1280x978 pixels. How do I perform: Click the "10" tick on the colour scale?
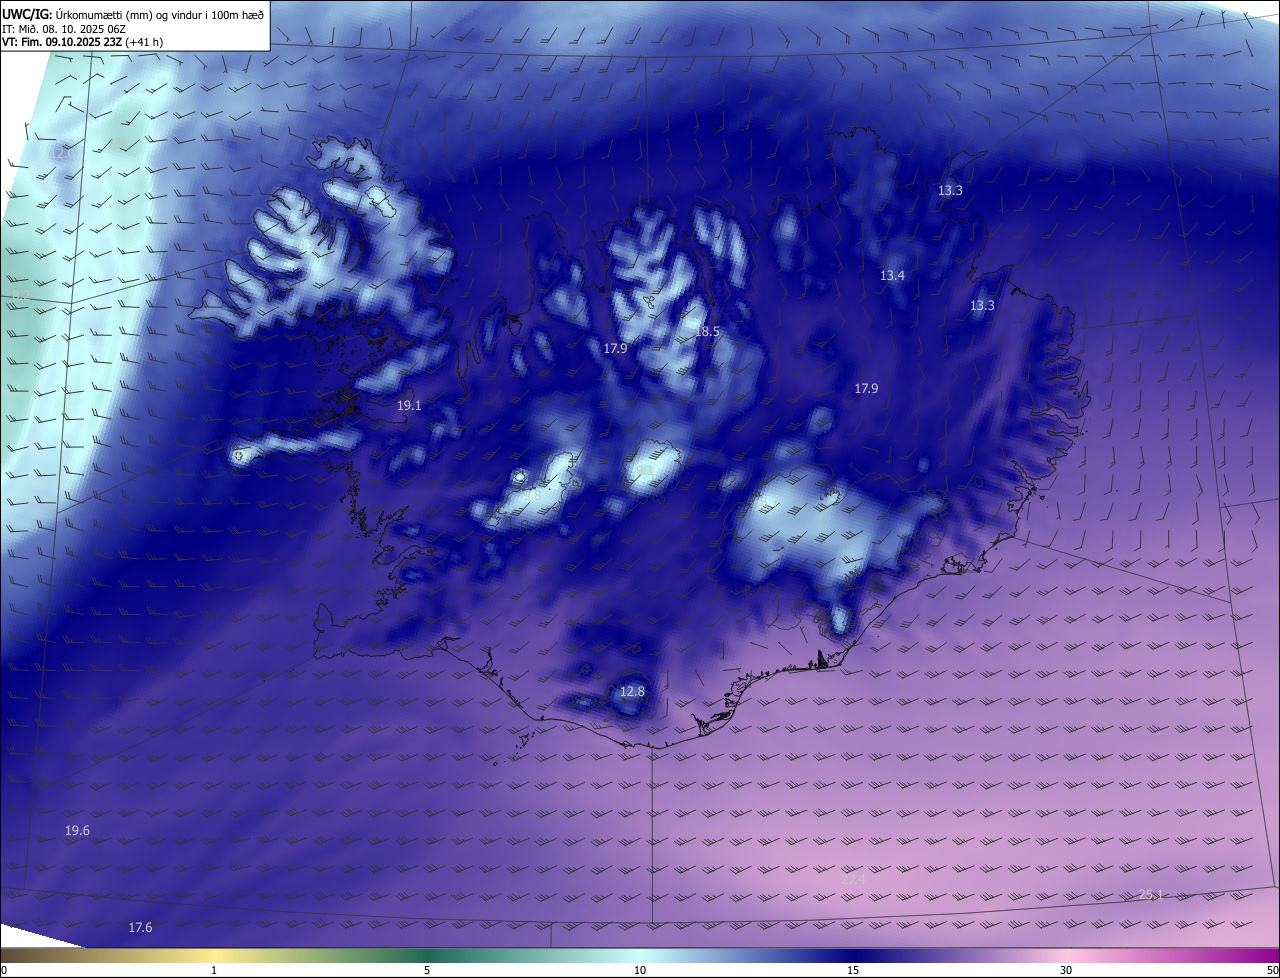pyautogui.click(x=640, y=970)
